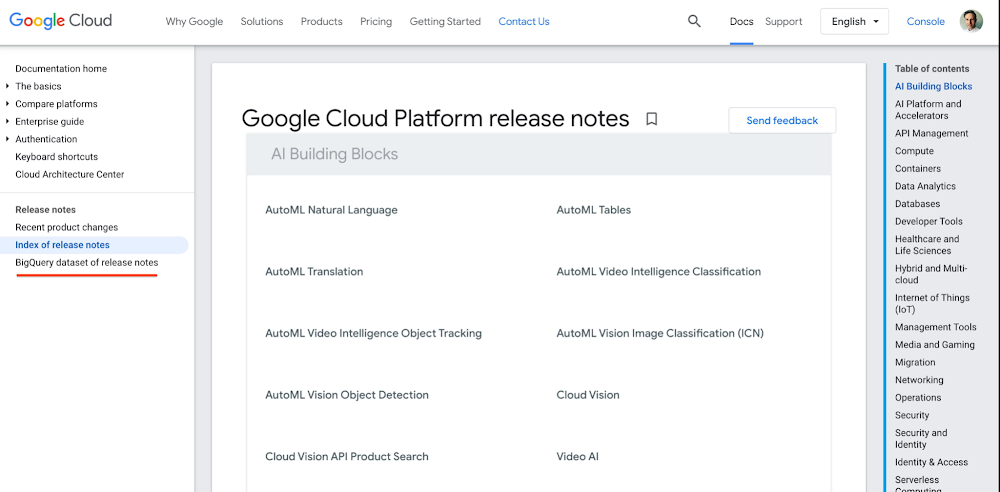Image resolution: width=1000 pixels, height=492 pixels.
Task: Expand Authentication section arrow
Action: [7, 139]
